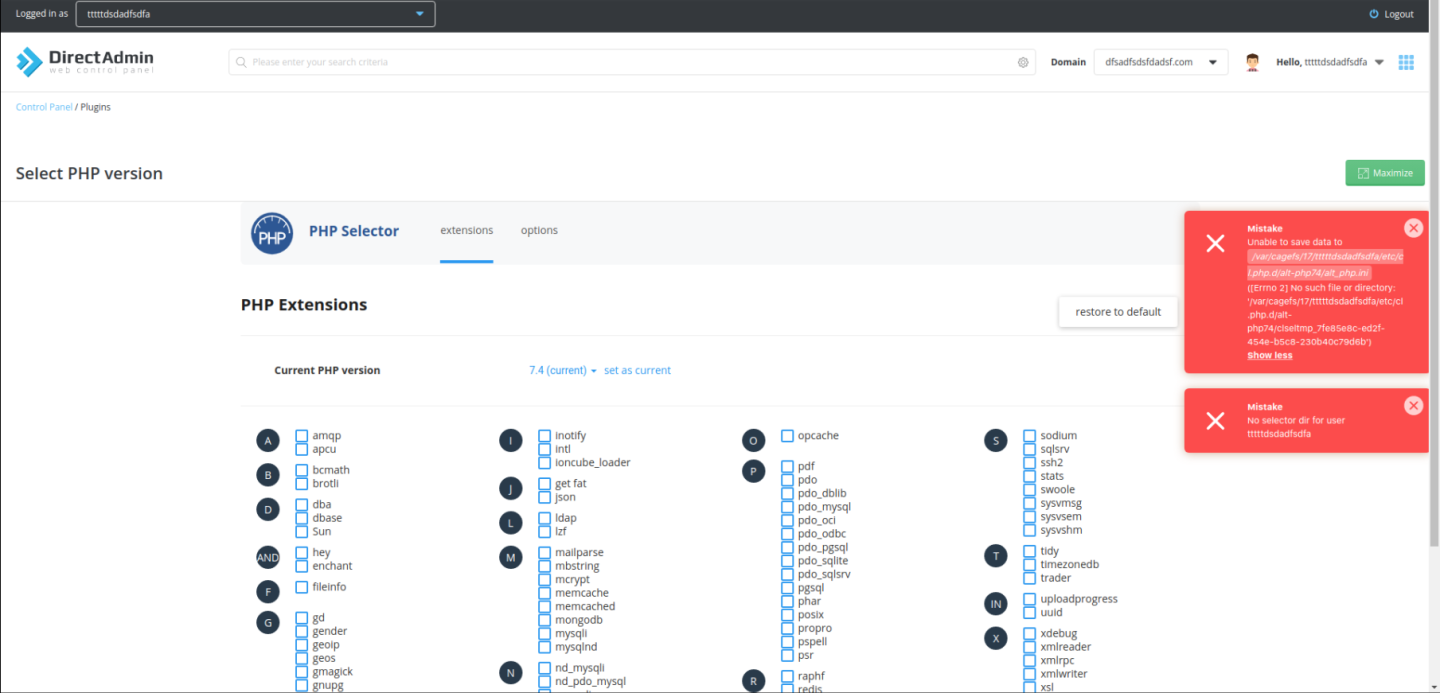
Task: Click the user avatar icon
Action: [1252, 62]
